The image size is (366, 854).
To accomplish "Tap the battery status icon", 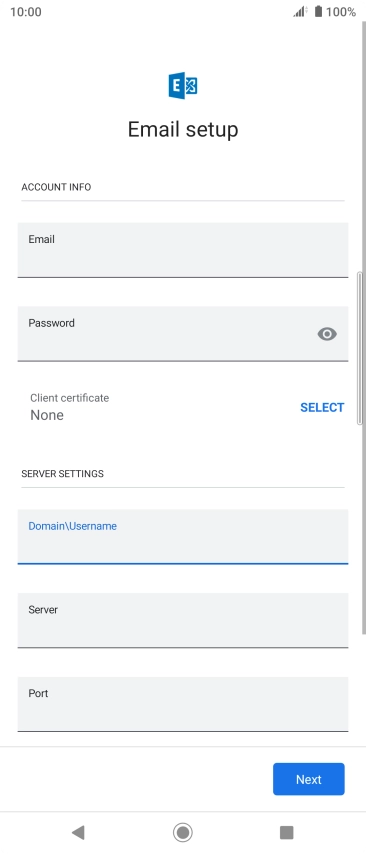I will [318, 11].
